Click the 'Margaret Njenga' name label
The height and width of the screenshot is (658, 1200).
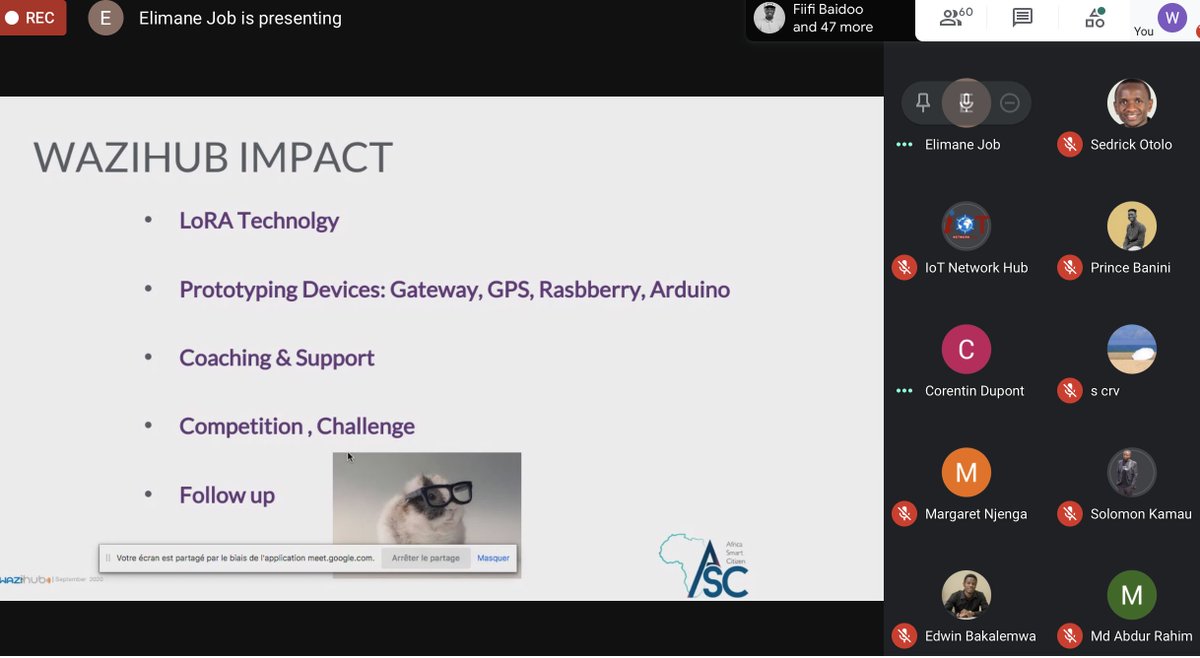tap(976, 514)
